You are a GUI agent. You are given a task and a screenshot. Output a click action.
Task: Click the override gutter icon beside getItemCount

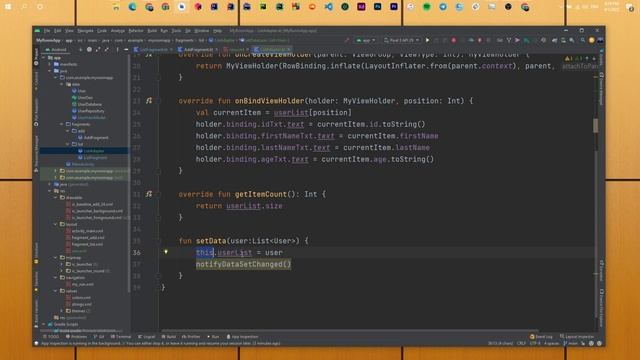point(149,194)
